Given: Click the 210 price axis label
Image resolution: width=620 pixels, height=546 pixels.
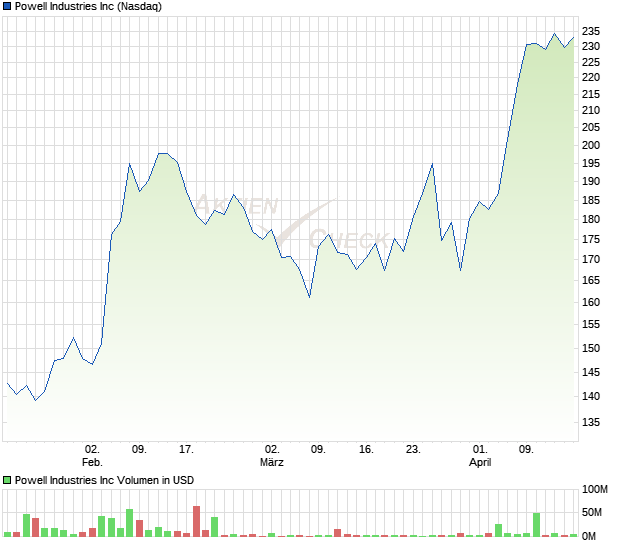Looking at the screenshot, I should [591, 110].
